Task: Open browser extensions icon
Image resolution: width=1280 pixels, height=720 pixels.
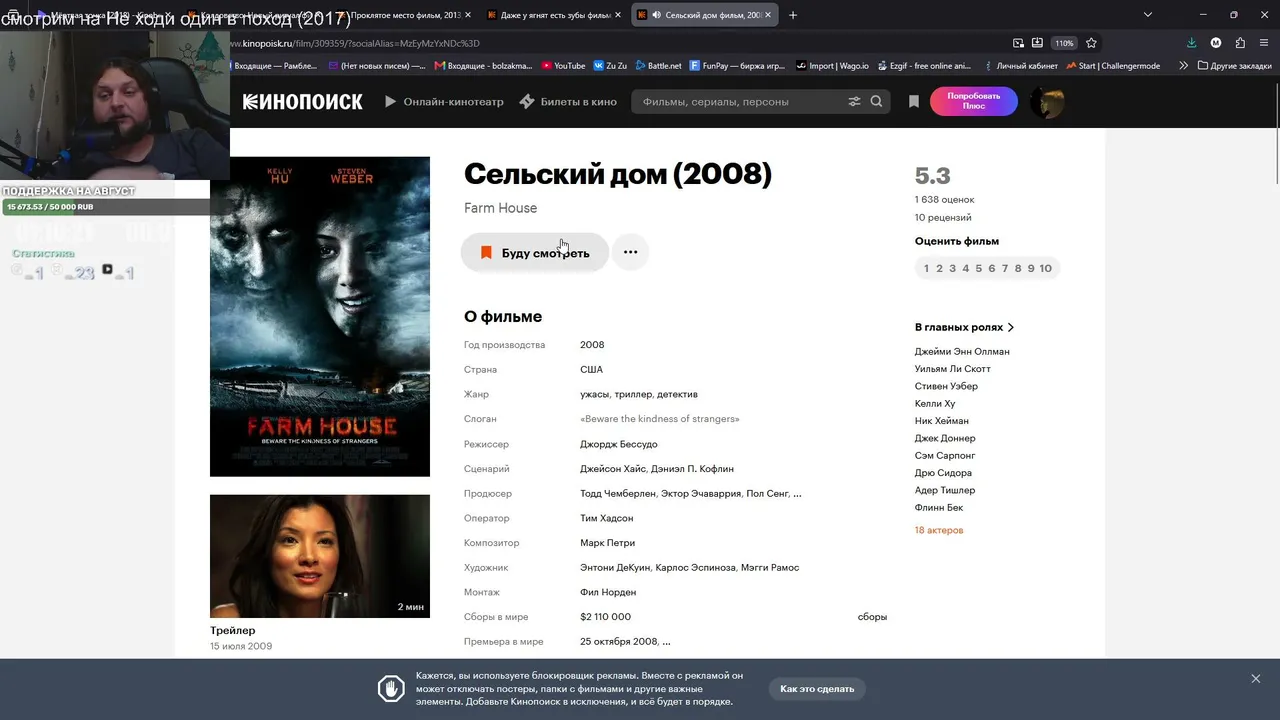Action: coord(1240,43)
